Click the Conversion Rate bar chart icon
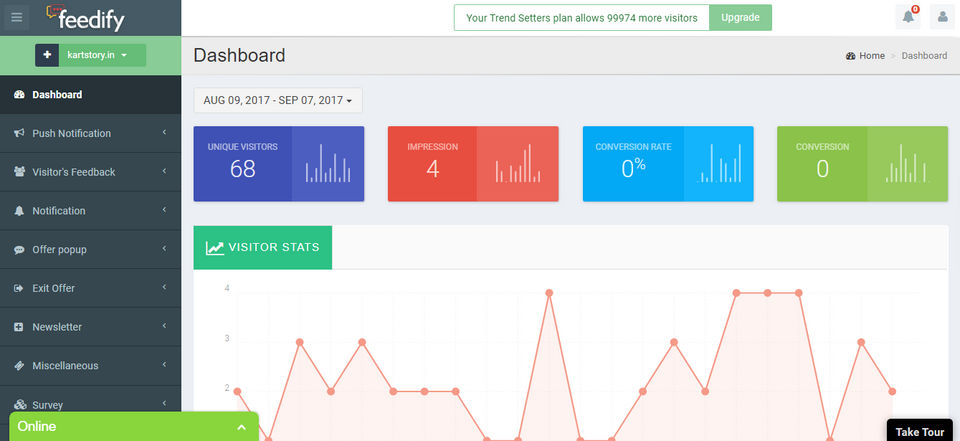Viewport: 960px width, 441px height. point(719,164)
